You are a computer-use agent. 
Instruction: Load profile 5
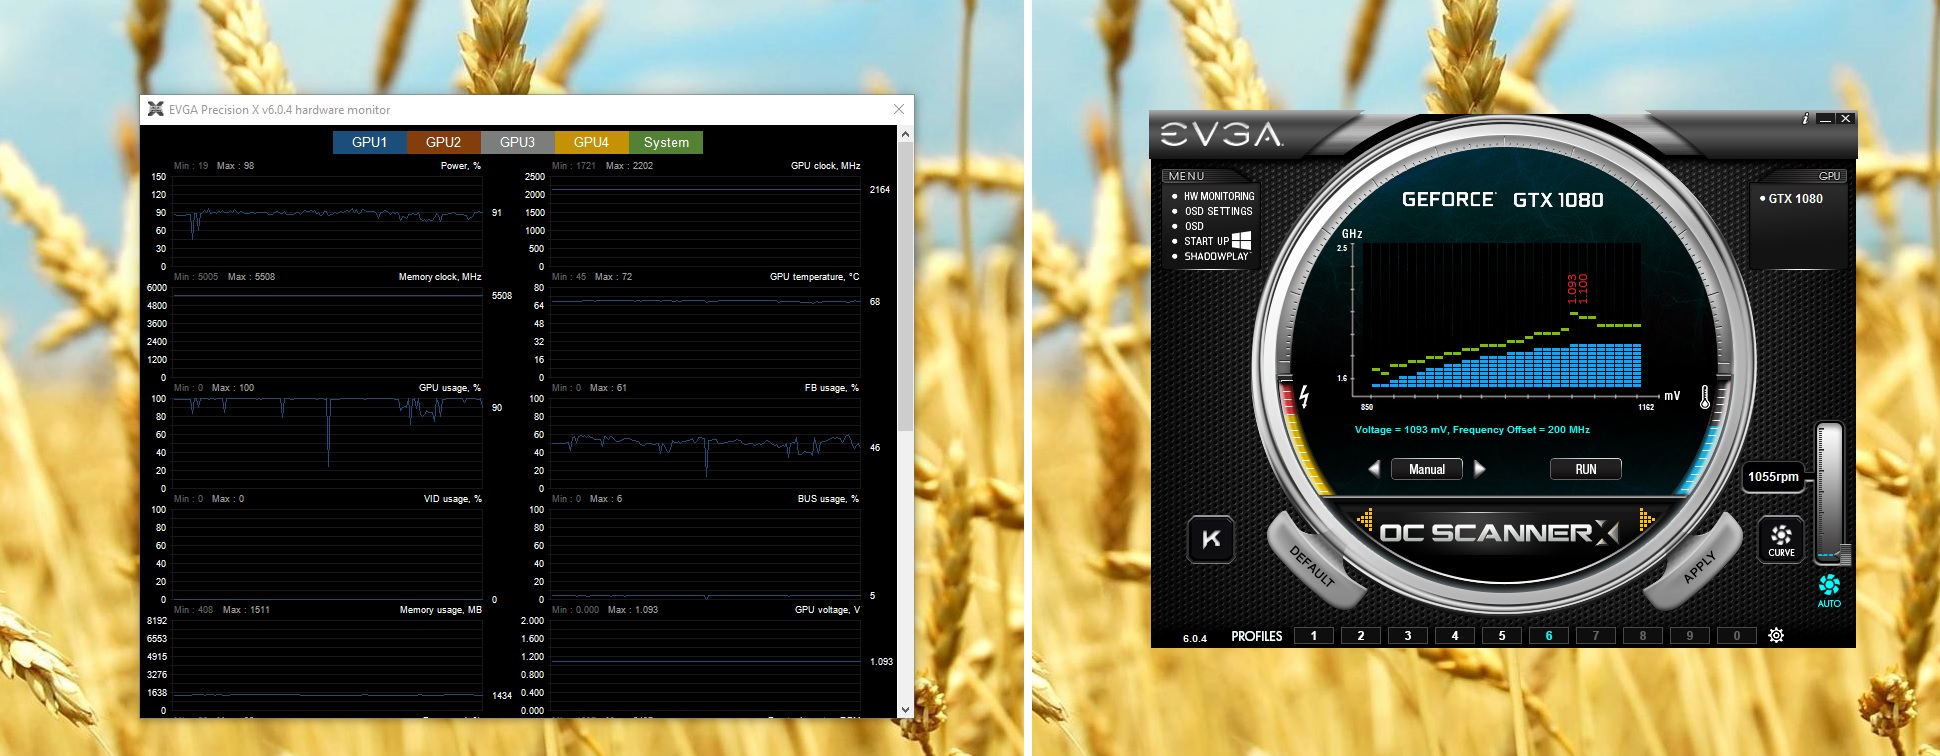point(1502,635)
